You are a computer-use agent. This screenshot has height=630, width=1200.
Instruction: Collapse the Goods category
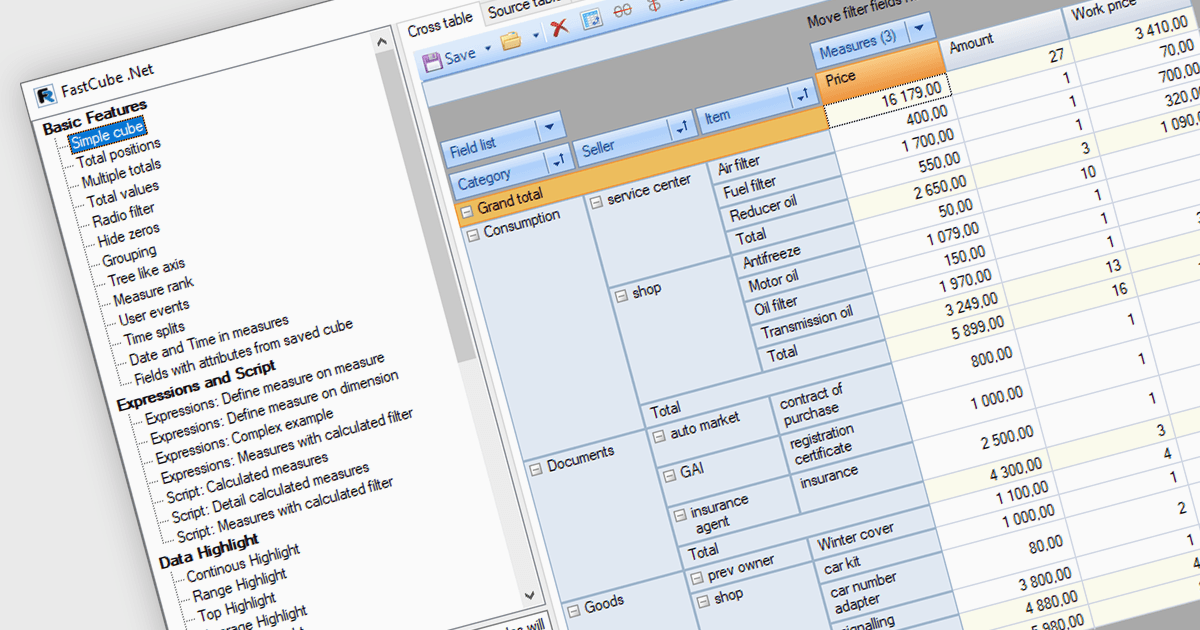[572, 611]
